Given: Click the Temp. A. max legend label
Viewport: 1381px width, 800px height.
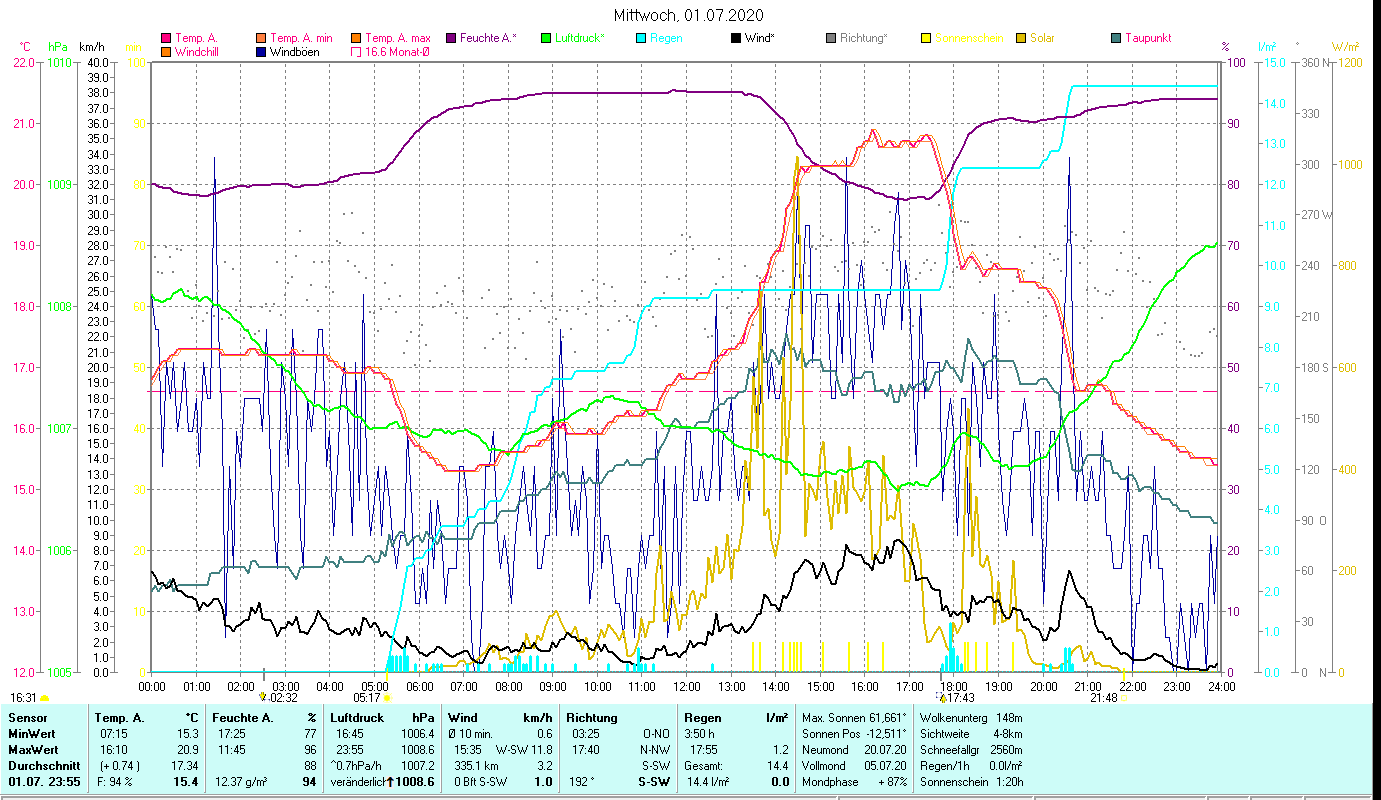Looking at the screenshot, I should [x=398, y=39].
